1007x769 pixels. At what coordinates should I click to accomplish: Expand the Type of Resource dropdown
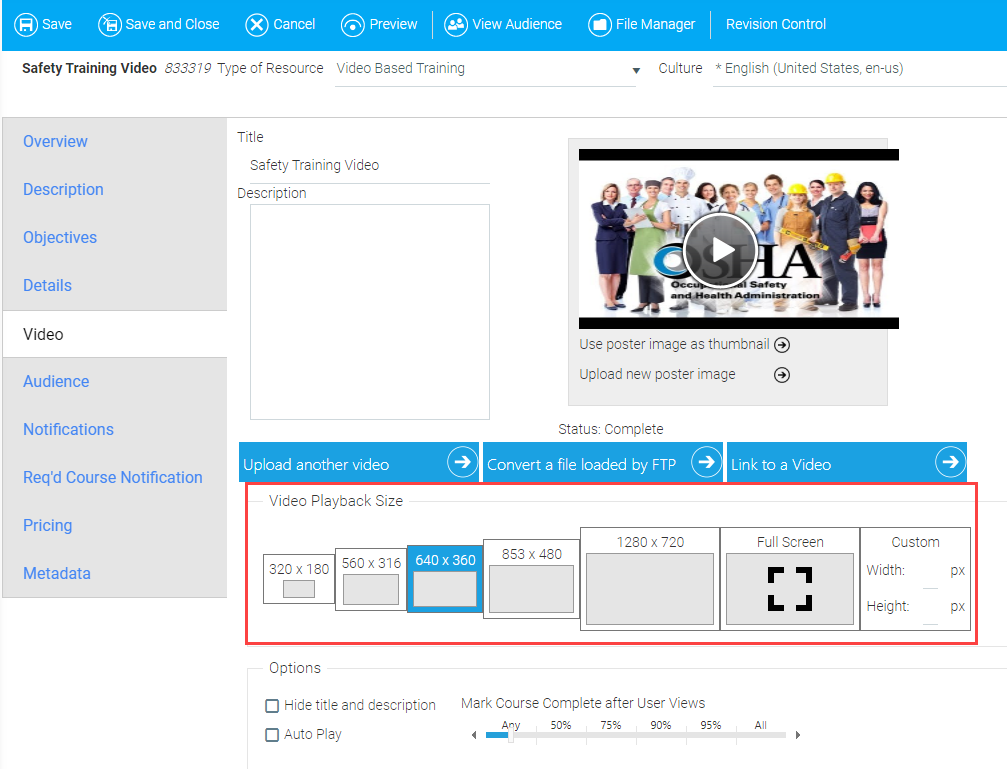[x=636, y=70]
